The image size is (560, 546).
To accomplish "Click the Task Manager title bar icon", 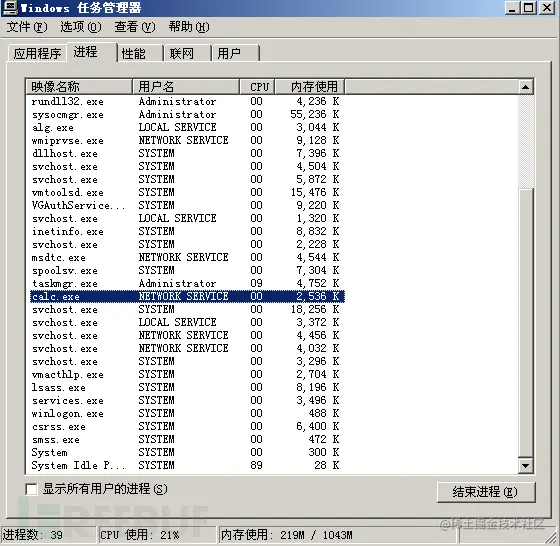I will [x=10, y=8].
